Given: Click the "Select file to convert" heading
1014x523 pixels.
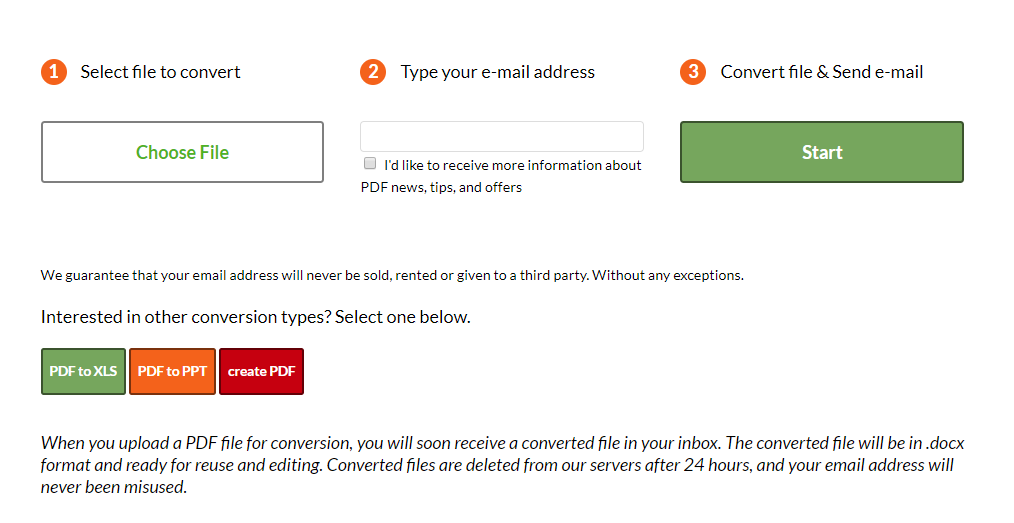Looking at the screenshot, I should [160, 72].
